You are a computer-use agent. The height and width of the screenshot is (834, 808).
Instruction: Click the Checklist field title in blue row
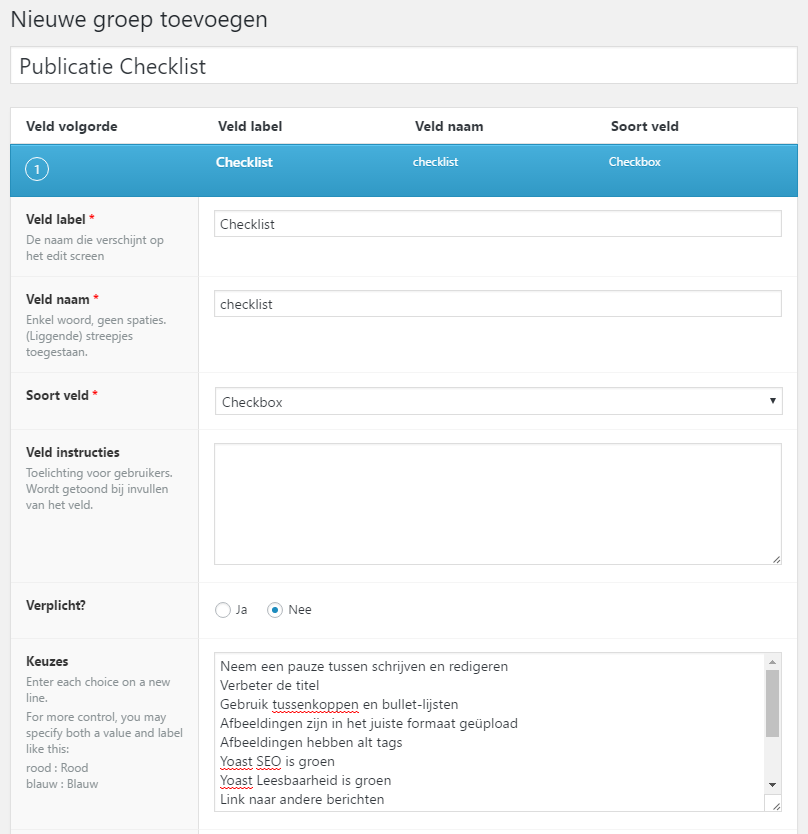coord(244,162)
